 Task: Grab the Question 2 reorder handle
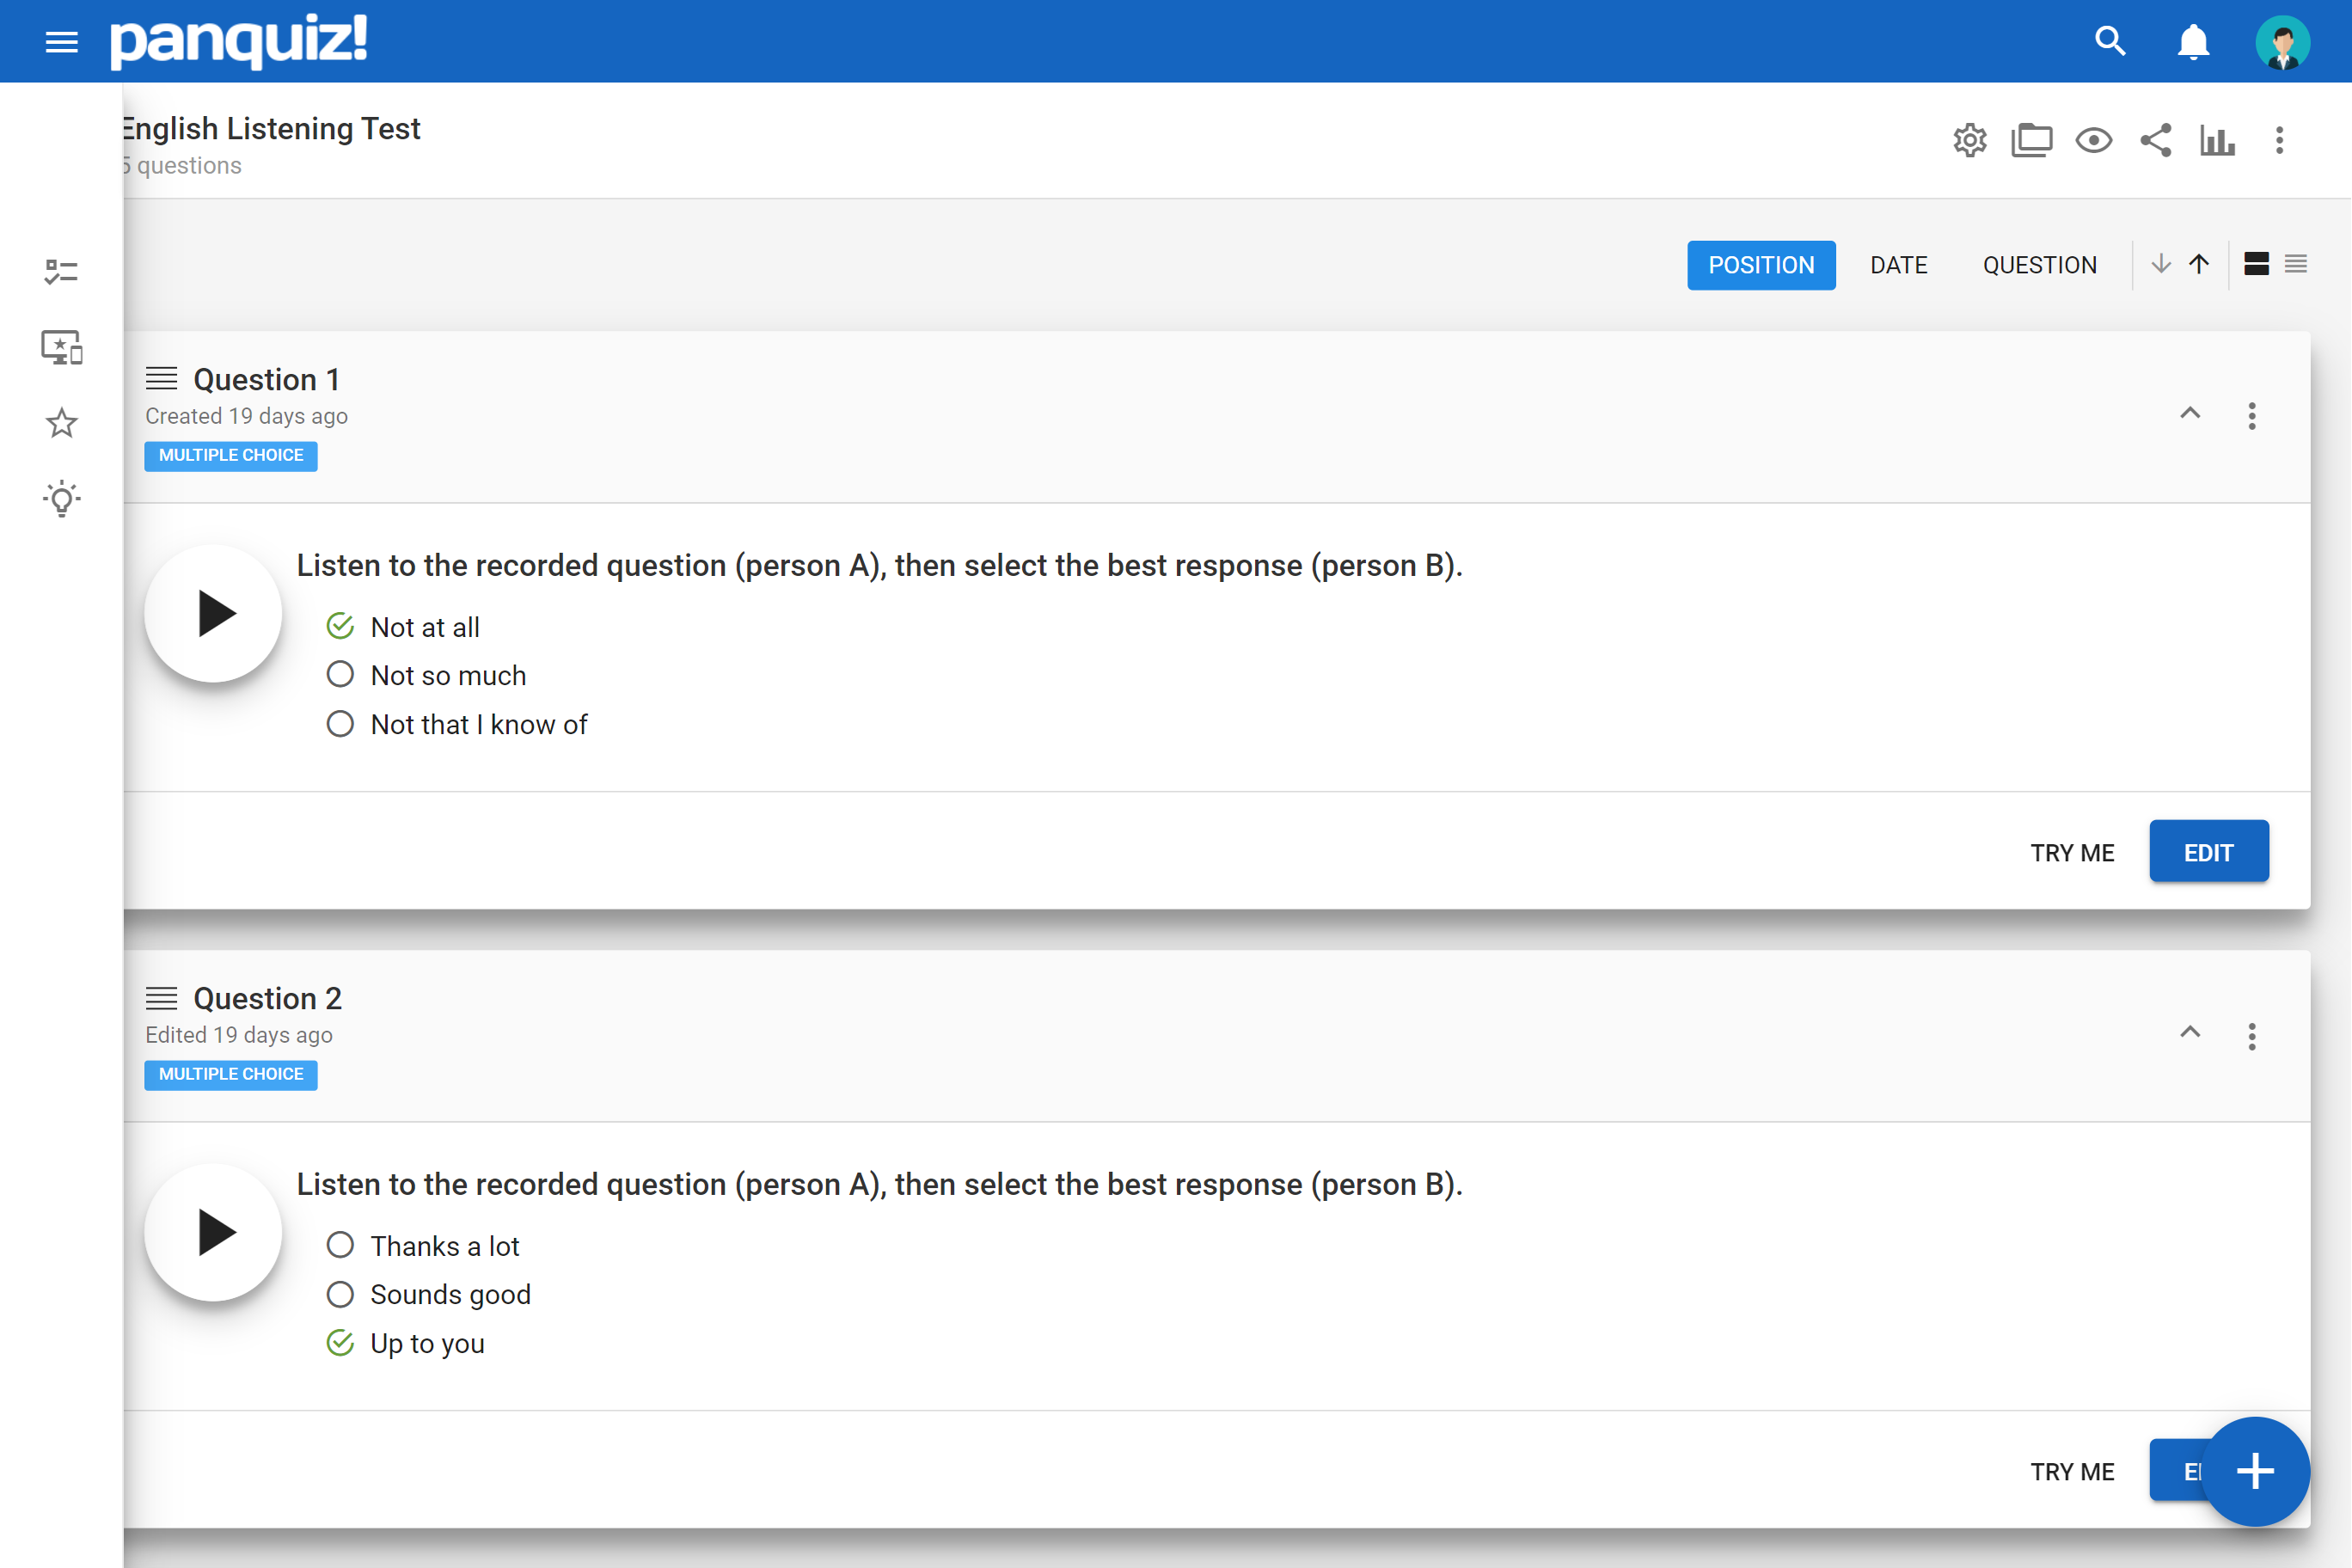pyautogui.click(x=161, y=998)
